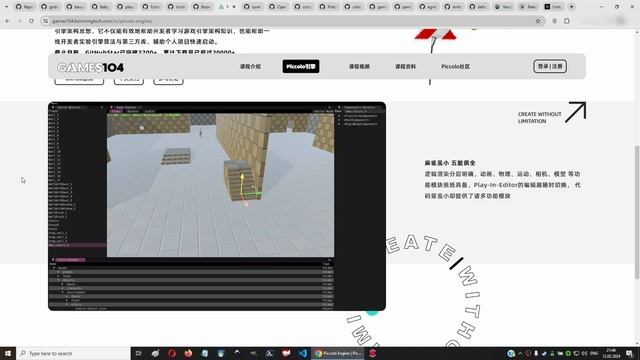Click the 登录 | 注册 login button
This screenshot has width=640, height=360.
click(x=550, y=66)
